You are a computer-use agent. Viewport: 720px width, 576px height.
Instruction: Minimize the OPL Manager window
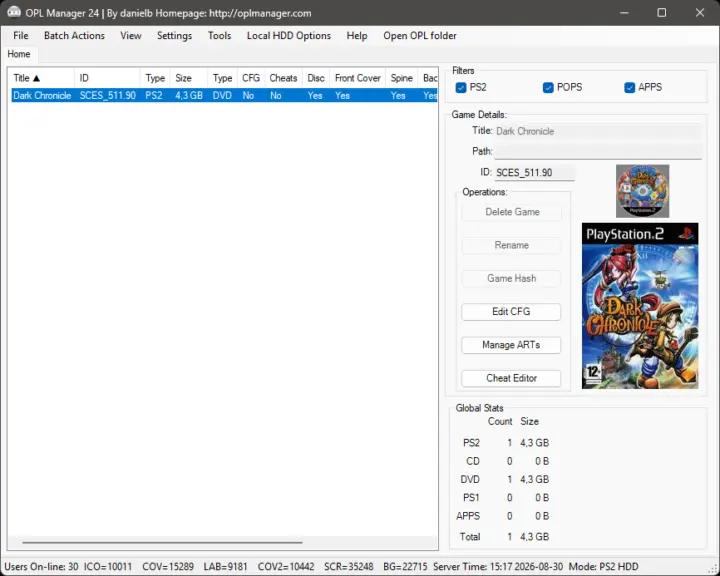click(x=624, y=12)
